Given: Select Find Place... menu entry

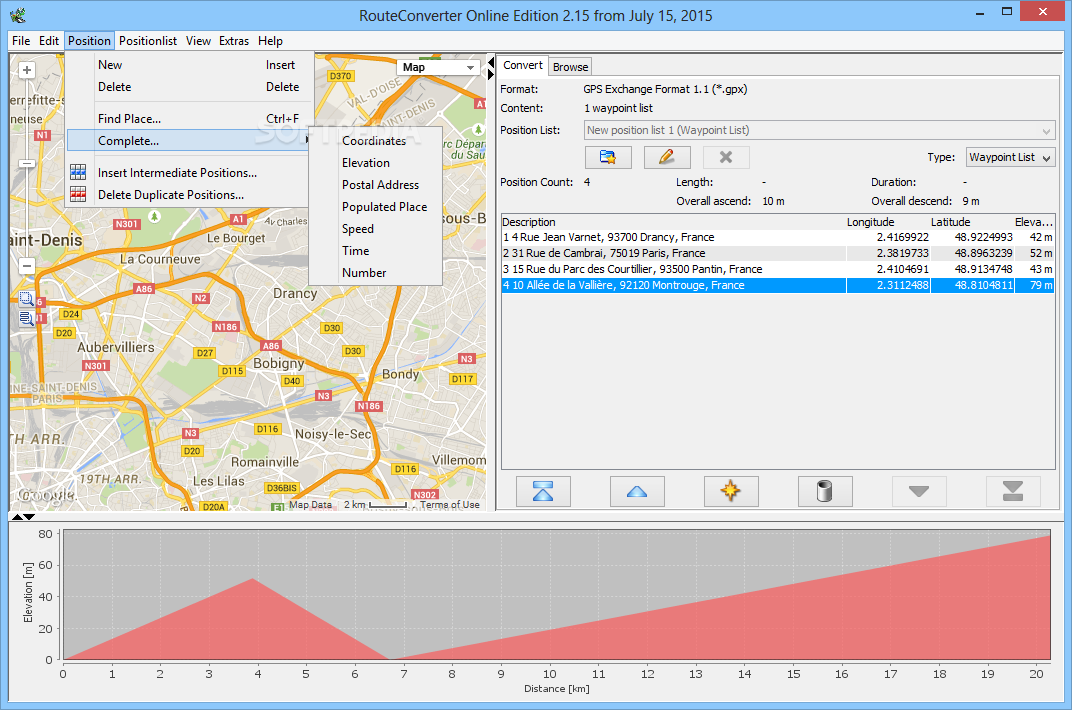Looking at the screenshot, I should pos(189,118).
